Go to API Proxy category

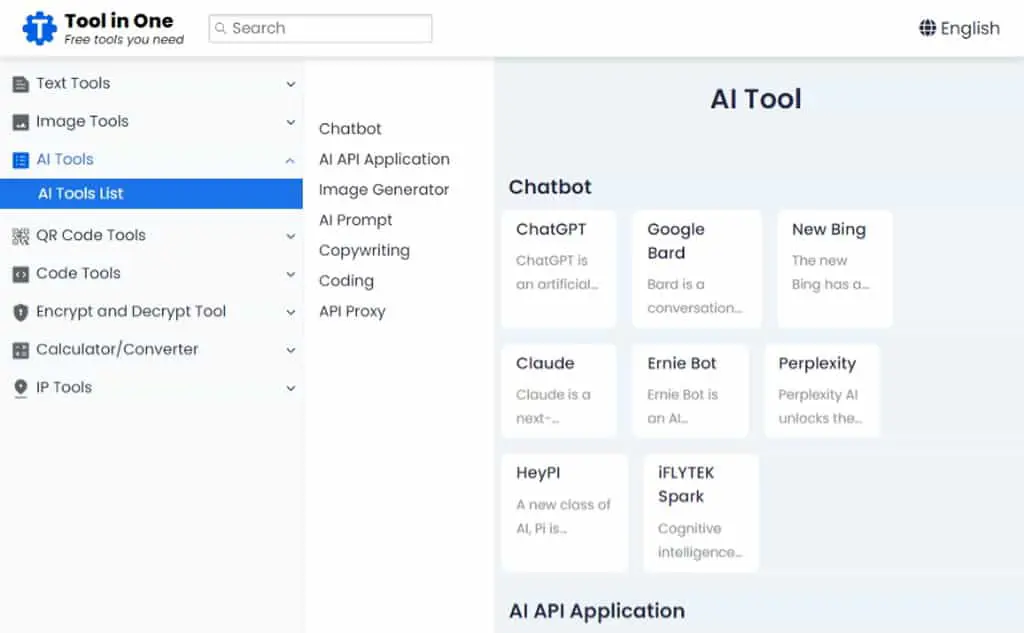click(352, 312)
